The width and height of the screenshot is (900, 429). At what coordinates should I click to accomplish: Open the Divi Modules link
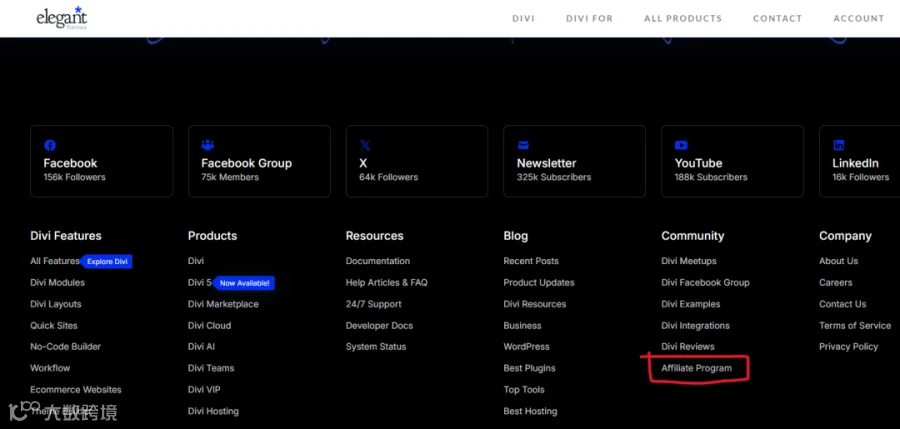pos(57,283)
